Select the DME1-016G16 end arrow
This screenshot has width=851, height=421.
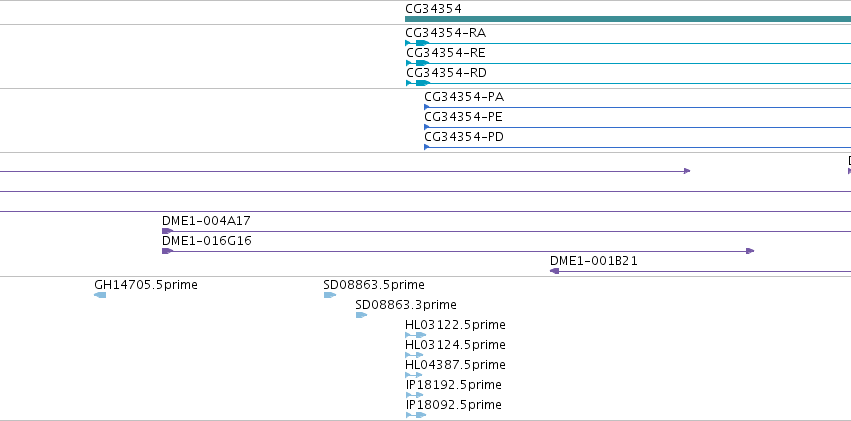click(750, 251)
